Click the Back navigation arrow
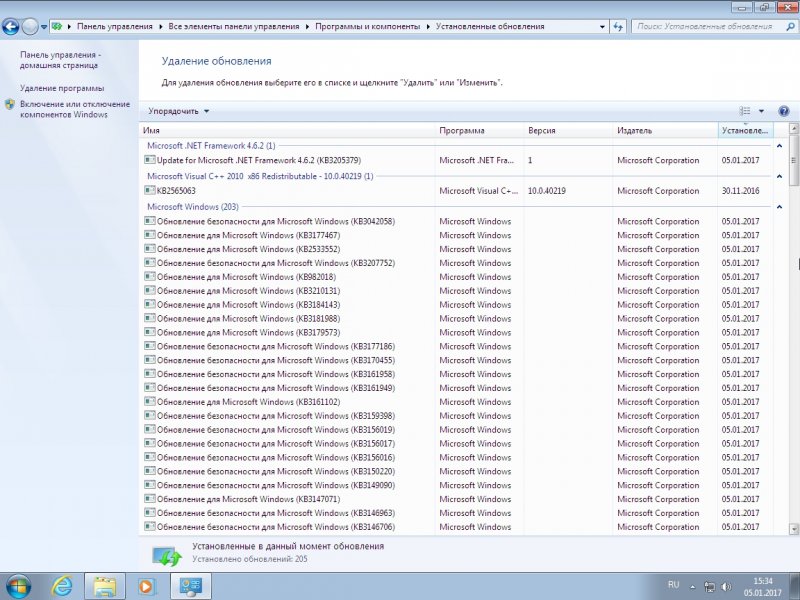 (10, 27)
